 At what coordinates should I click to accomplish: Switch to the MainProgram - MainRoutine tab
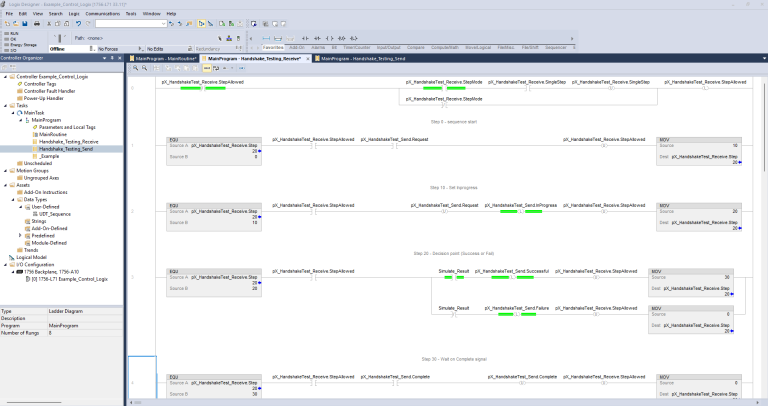point(164,58)
